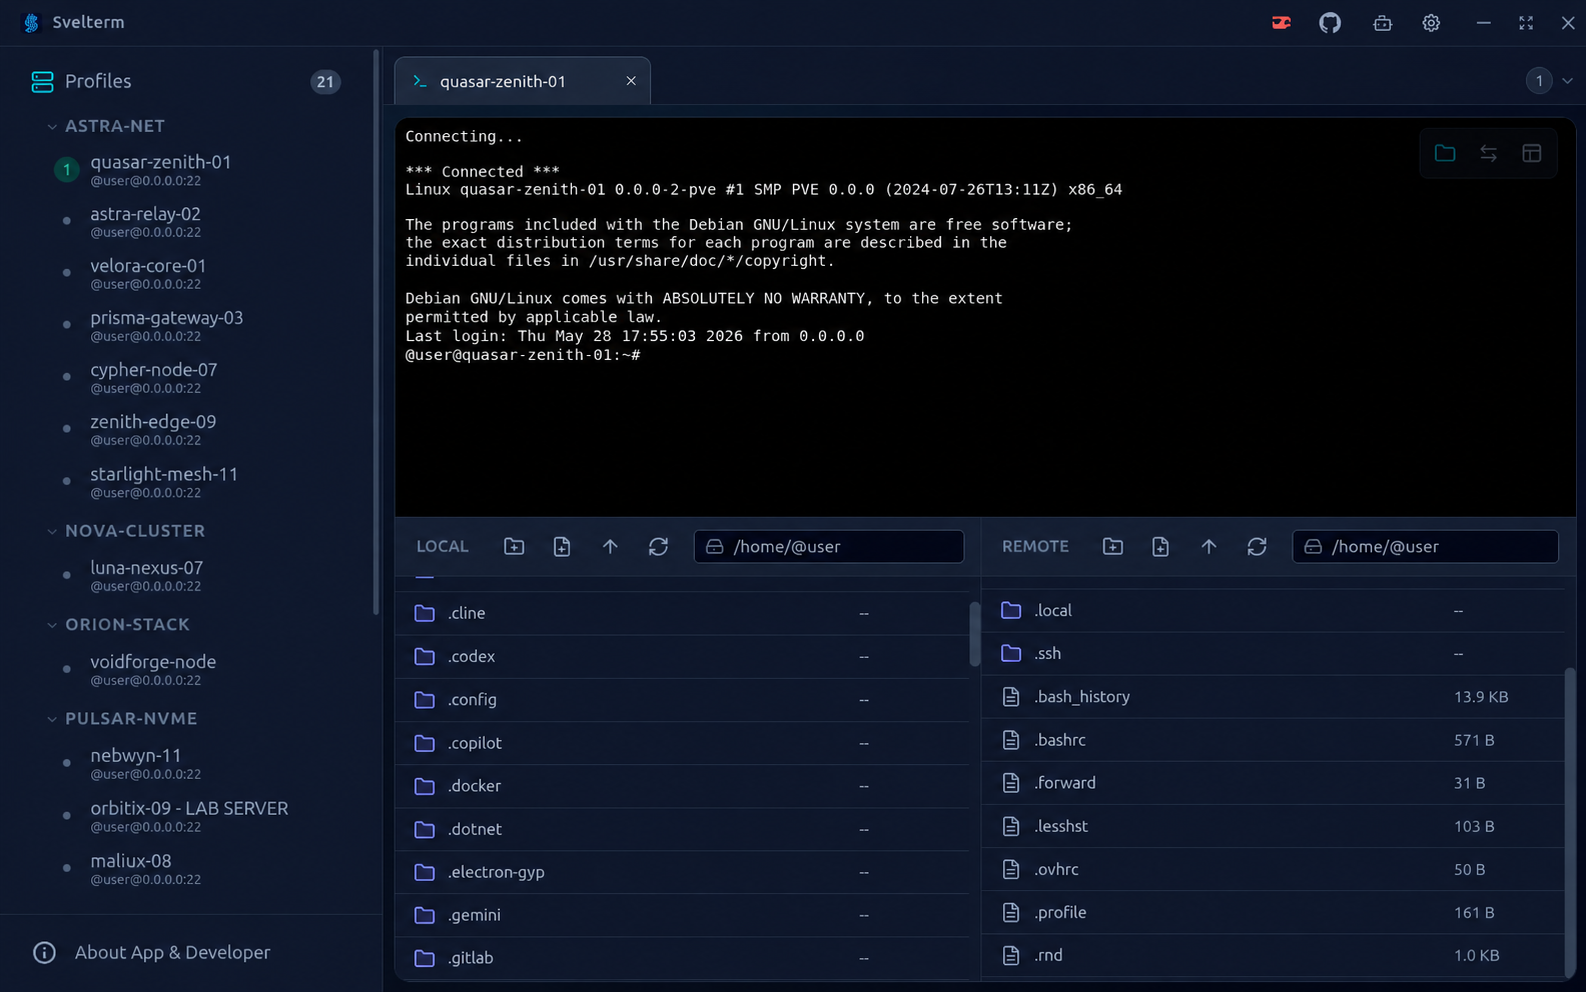Click the Profiles header label
This screenshot has width=1586, height=992.
98,81
